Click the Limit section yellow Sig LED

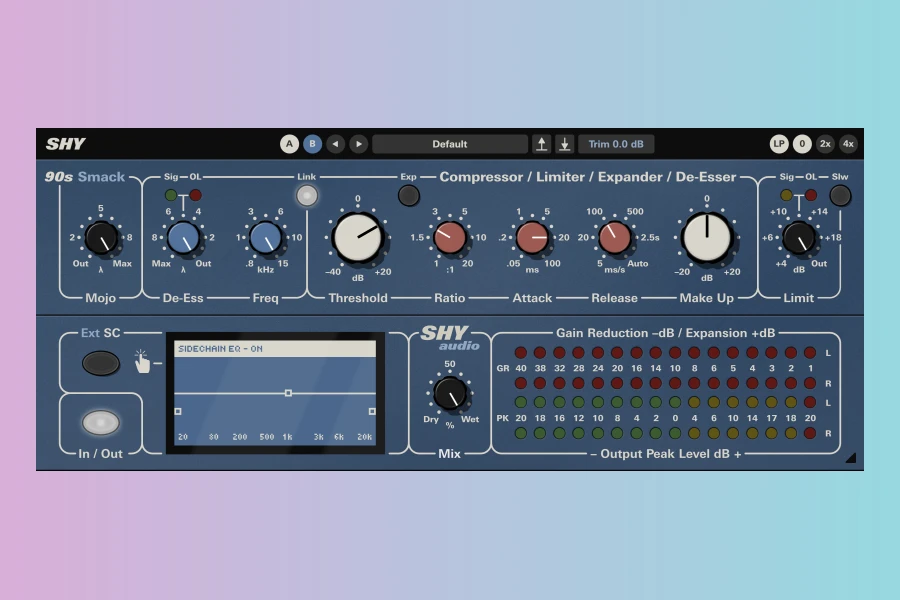click(786, 195)
